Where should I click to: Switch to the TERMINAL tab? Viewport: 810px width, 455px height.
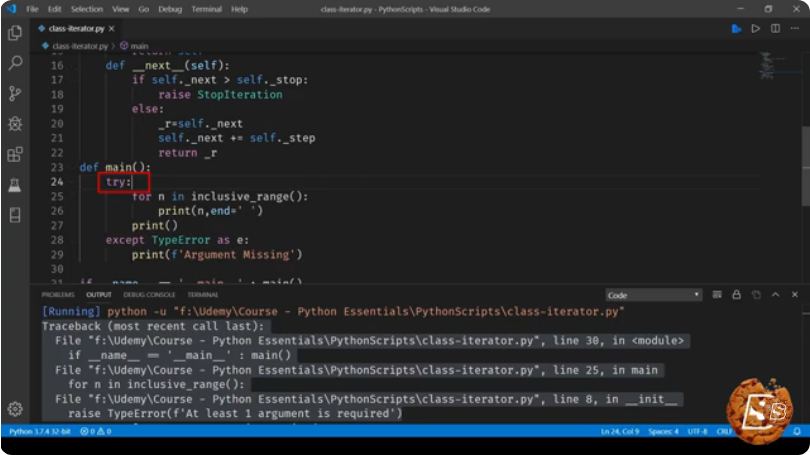203,295
